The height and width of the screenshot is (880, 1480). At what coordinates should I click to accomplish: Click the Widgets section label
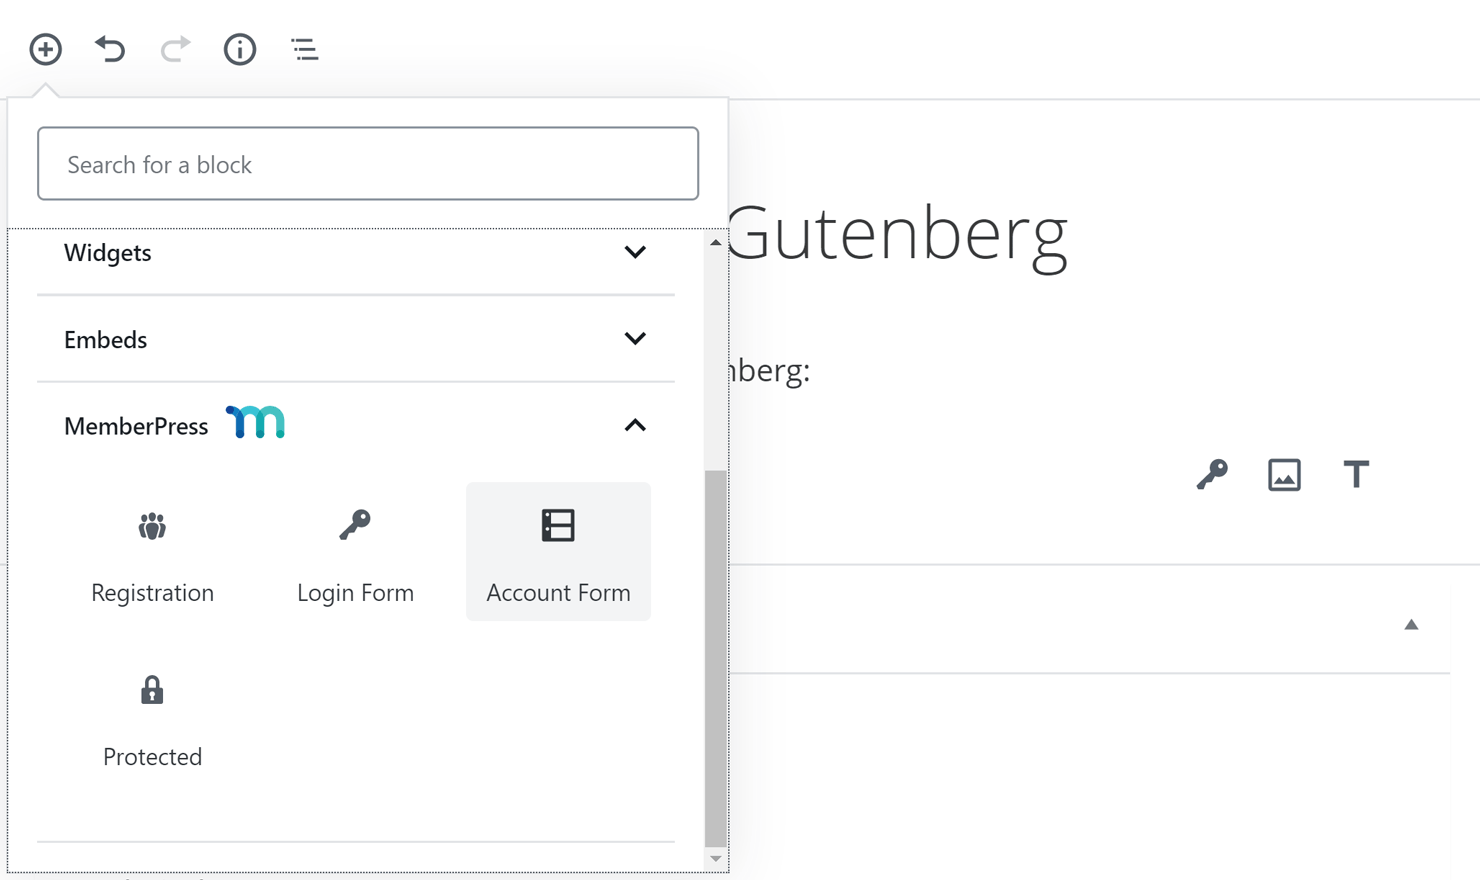pos(108,253)
